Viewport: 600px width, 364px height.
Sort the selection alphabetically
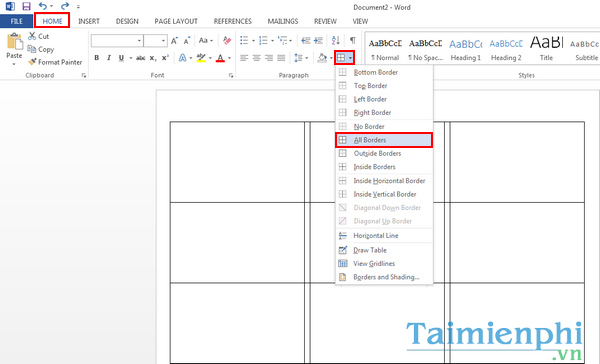pos(336,41)
